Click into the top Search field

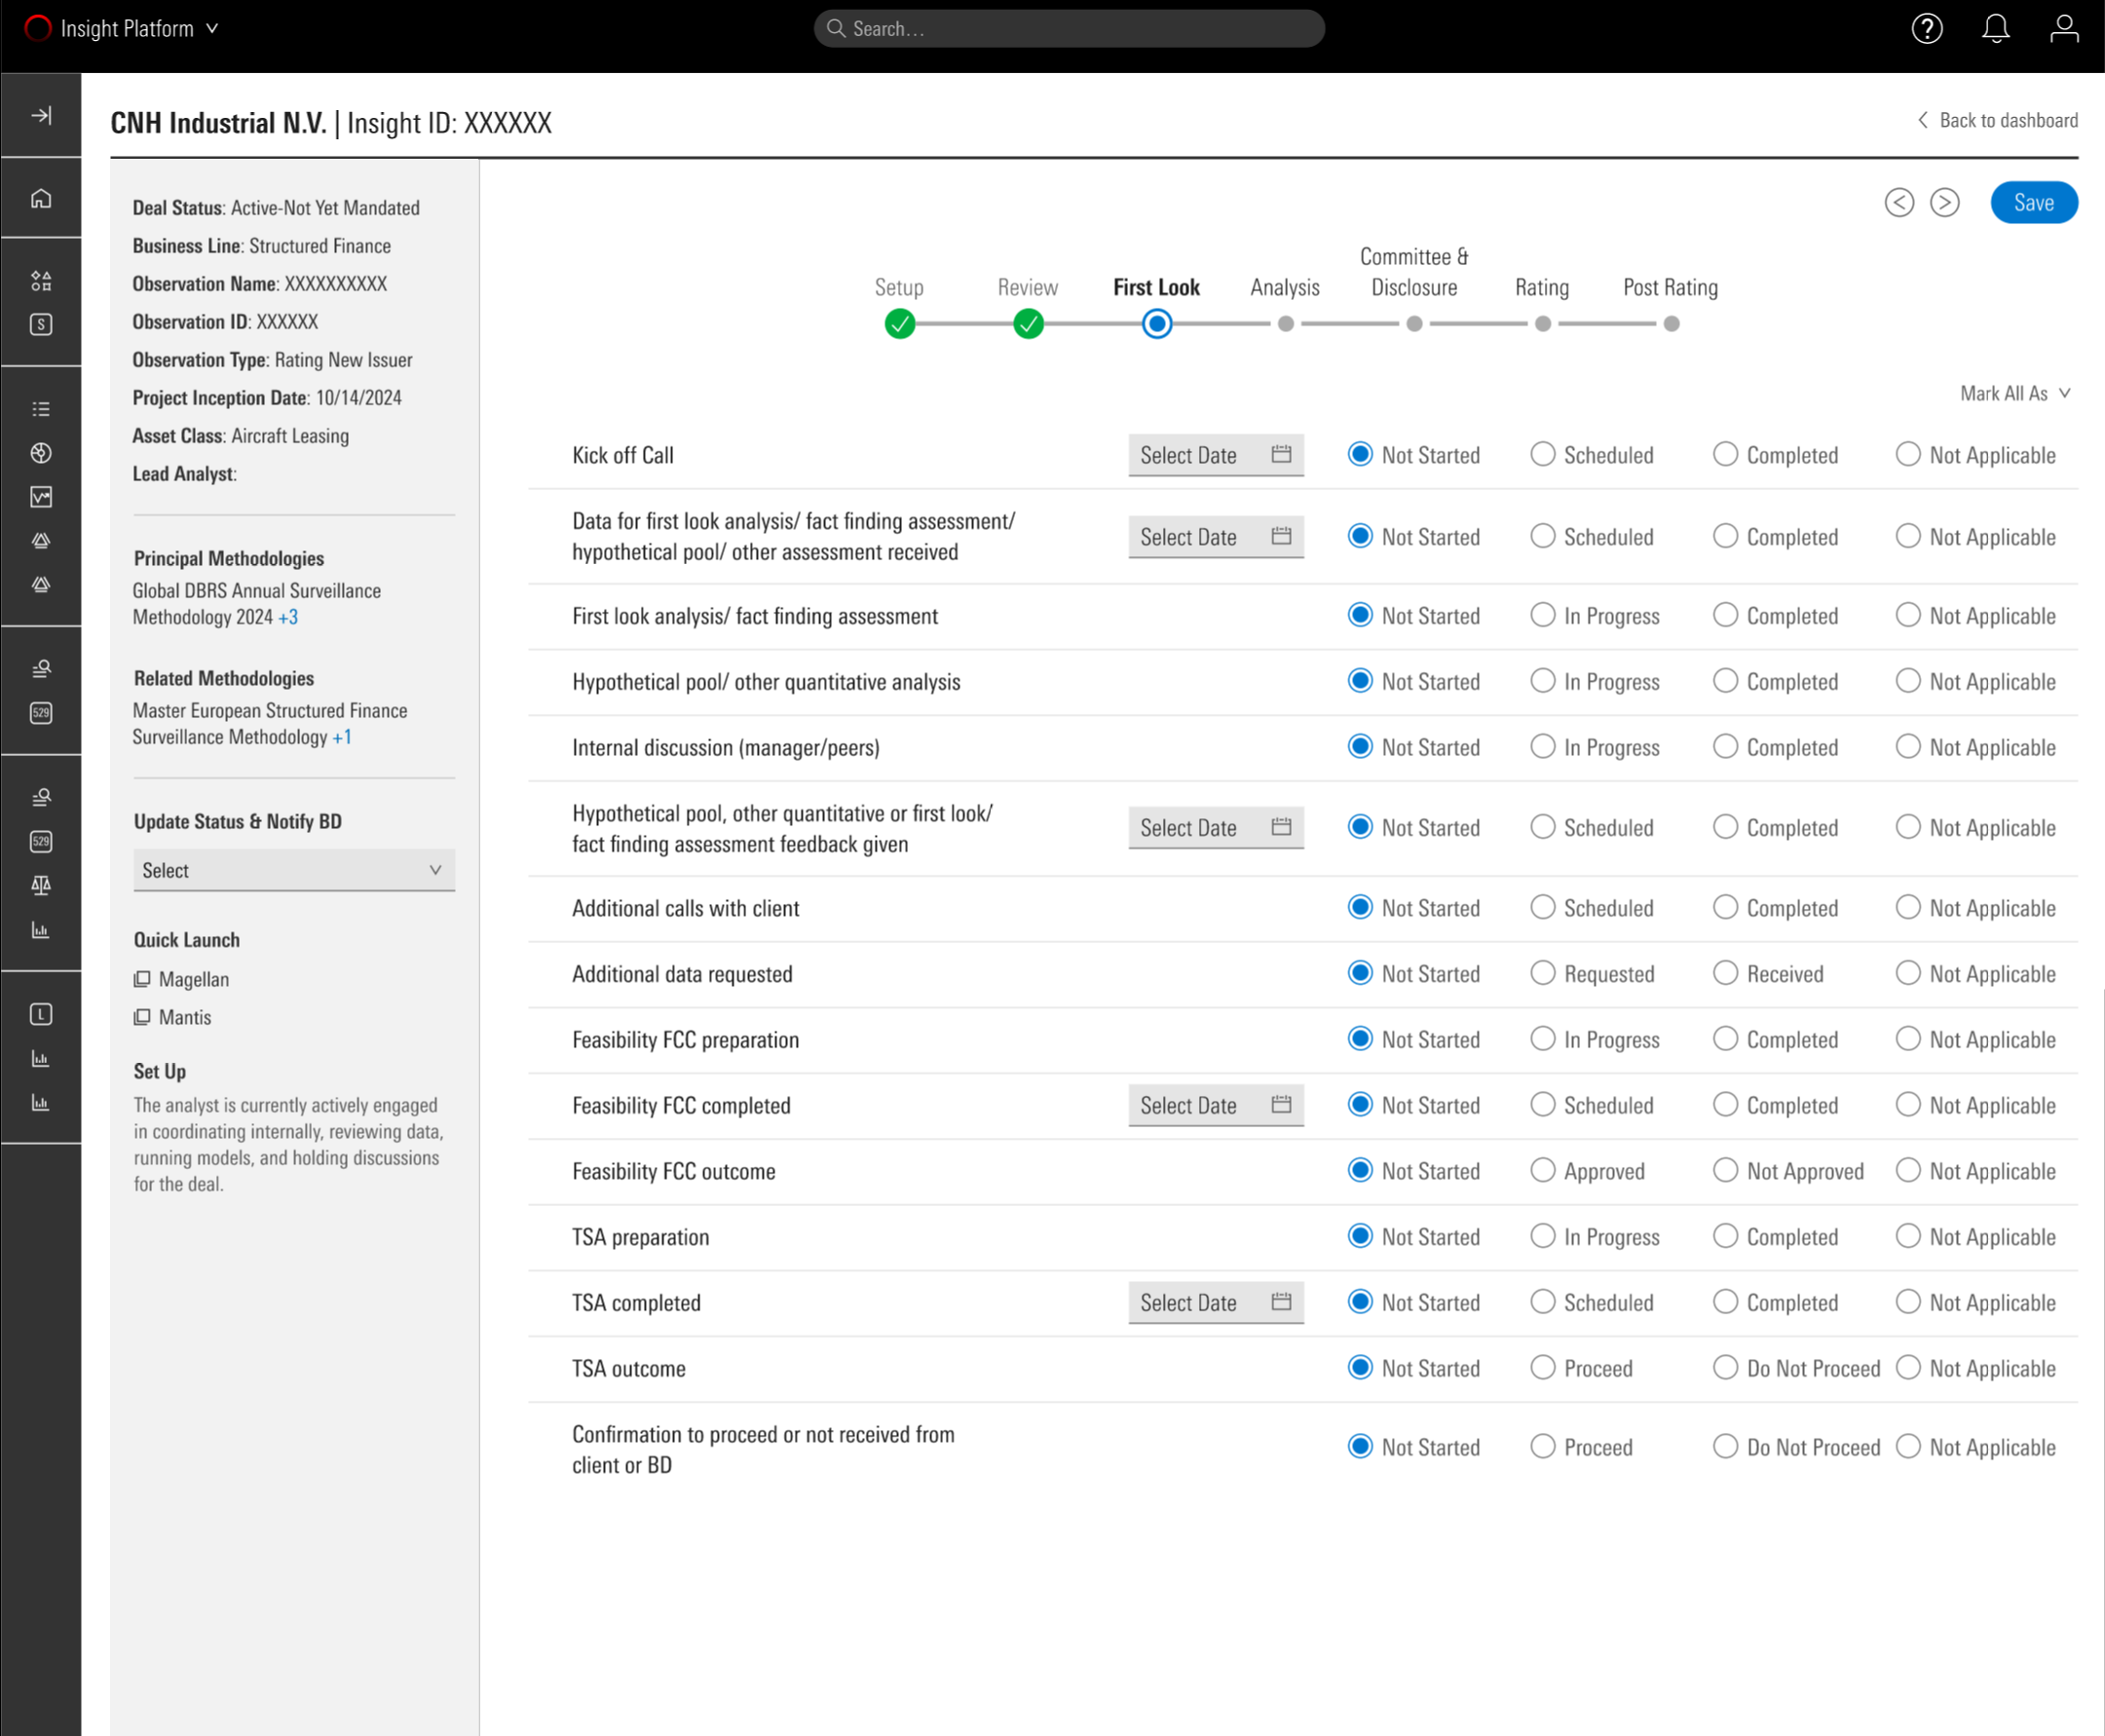(x=1069, y=28)
